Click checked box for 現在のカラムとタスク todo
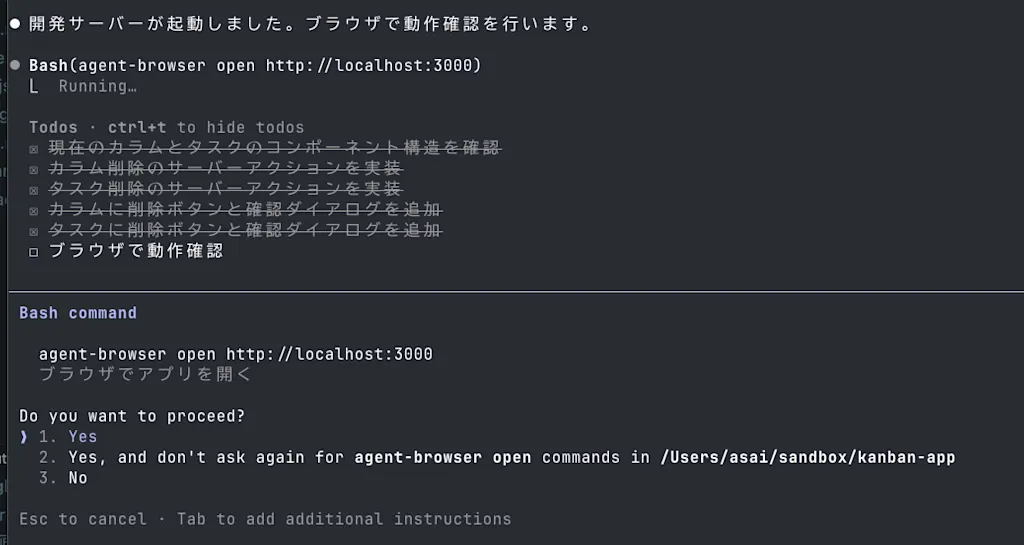The height and width of the screenshot is (545, 1024). point(34,149)
